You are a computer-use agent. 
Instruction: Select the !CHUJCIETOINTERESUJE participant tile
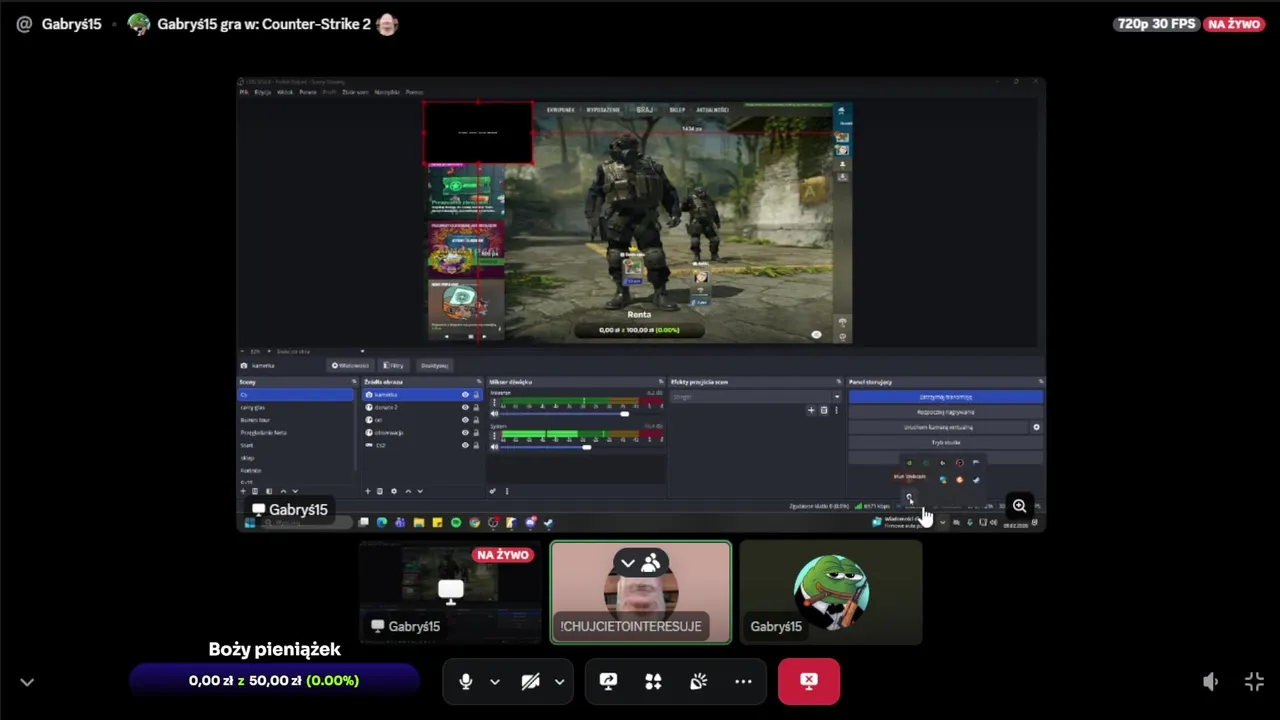click(641, 592)
